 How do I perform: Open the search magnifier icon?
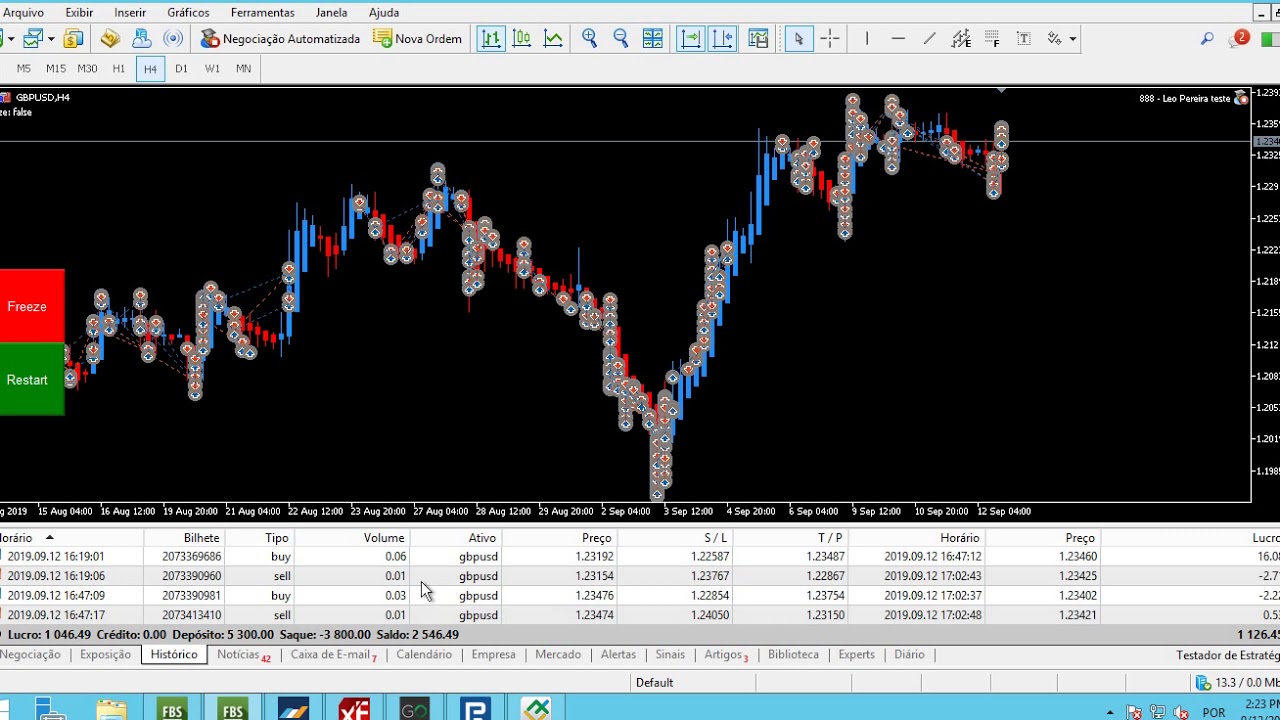(1207, 39)
